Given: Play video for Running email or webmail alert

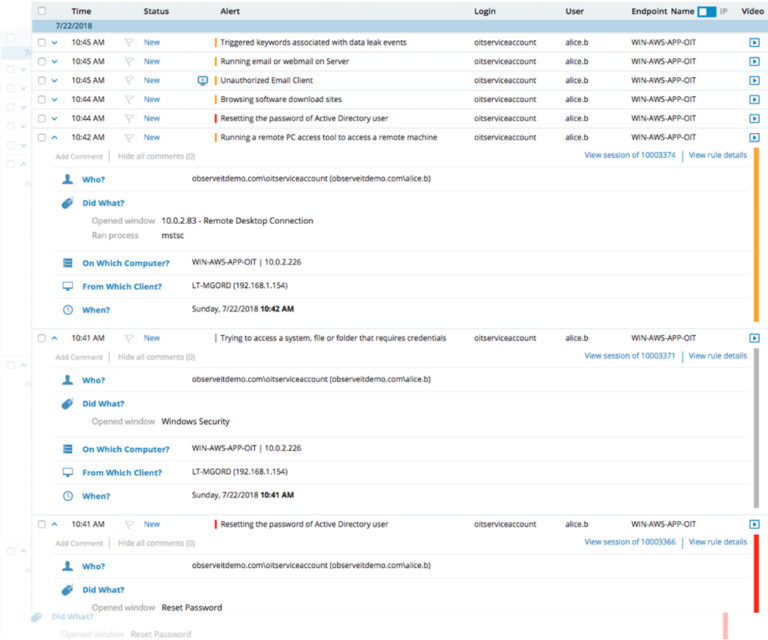Looking at the screenshot, I should click(754, 61).
